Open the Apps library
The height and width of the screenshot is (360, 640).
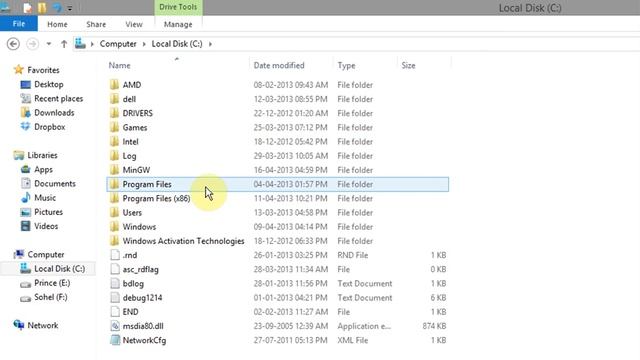pos(43,169)
